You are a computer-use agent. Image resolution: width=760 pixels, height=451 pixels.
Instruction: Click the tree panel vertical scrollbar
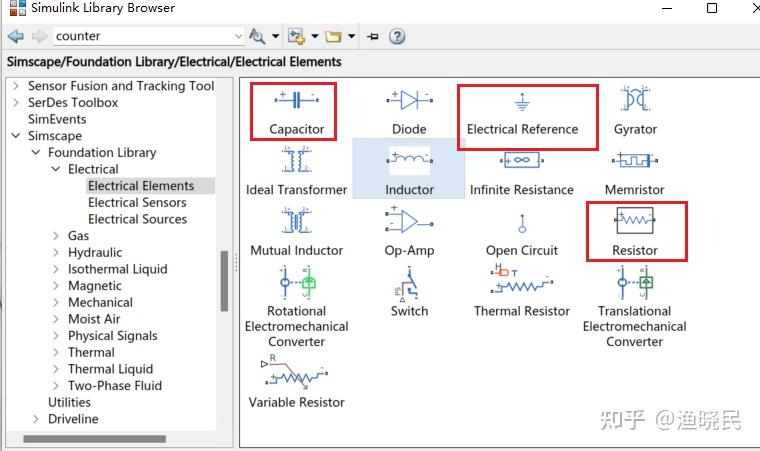(224, 281)
